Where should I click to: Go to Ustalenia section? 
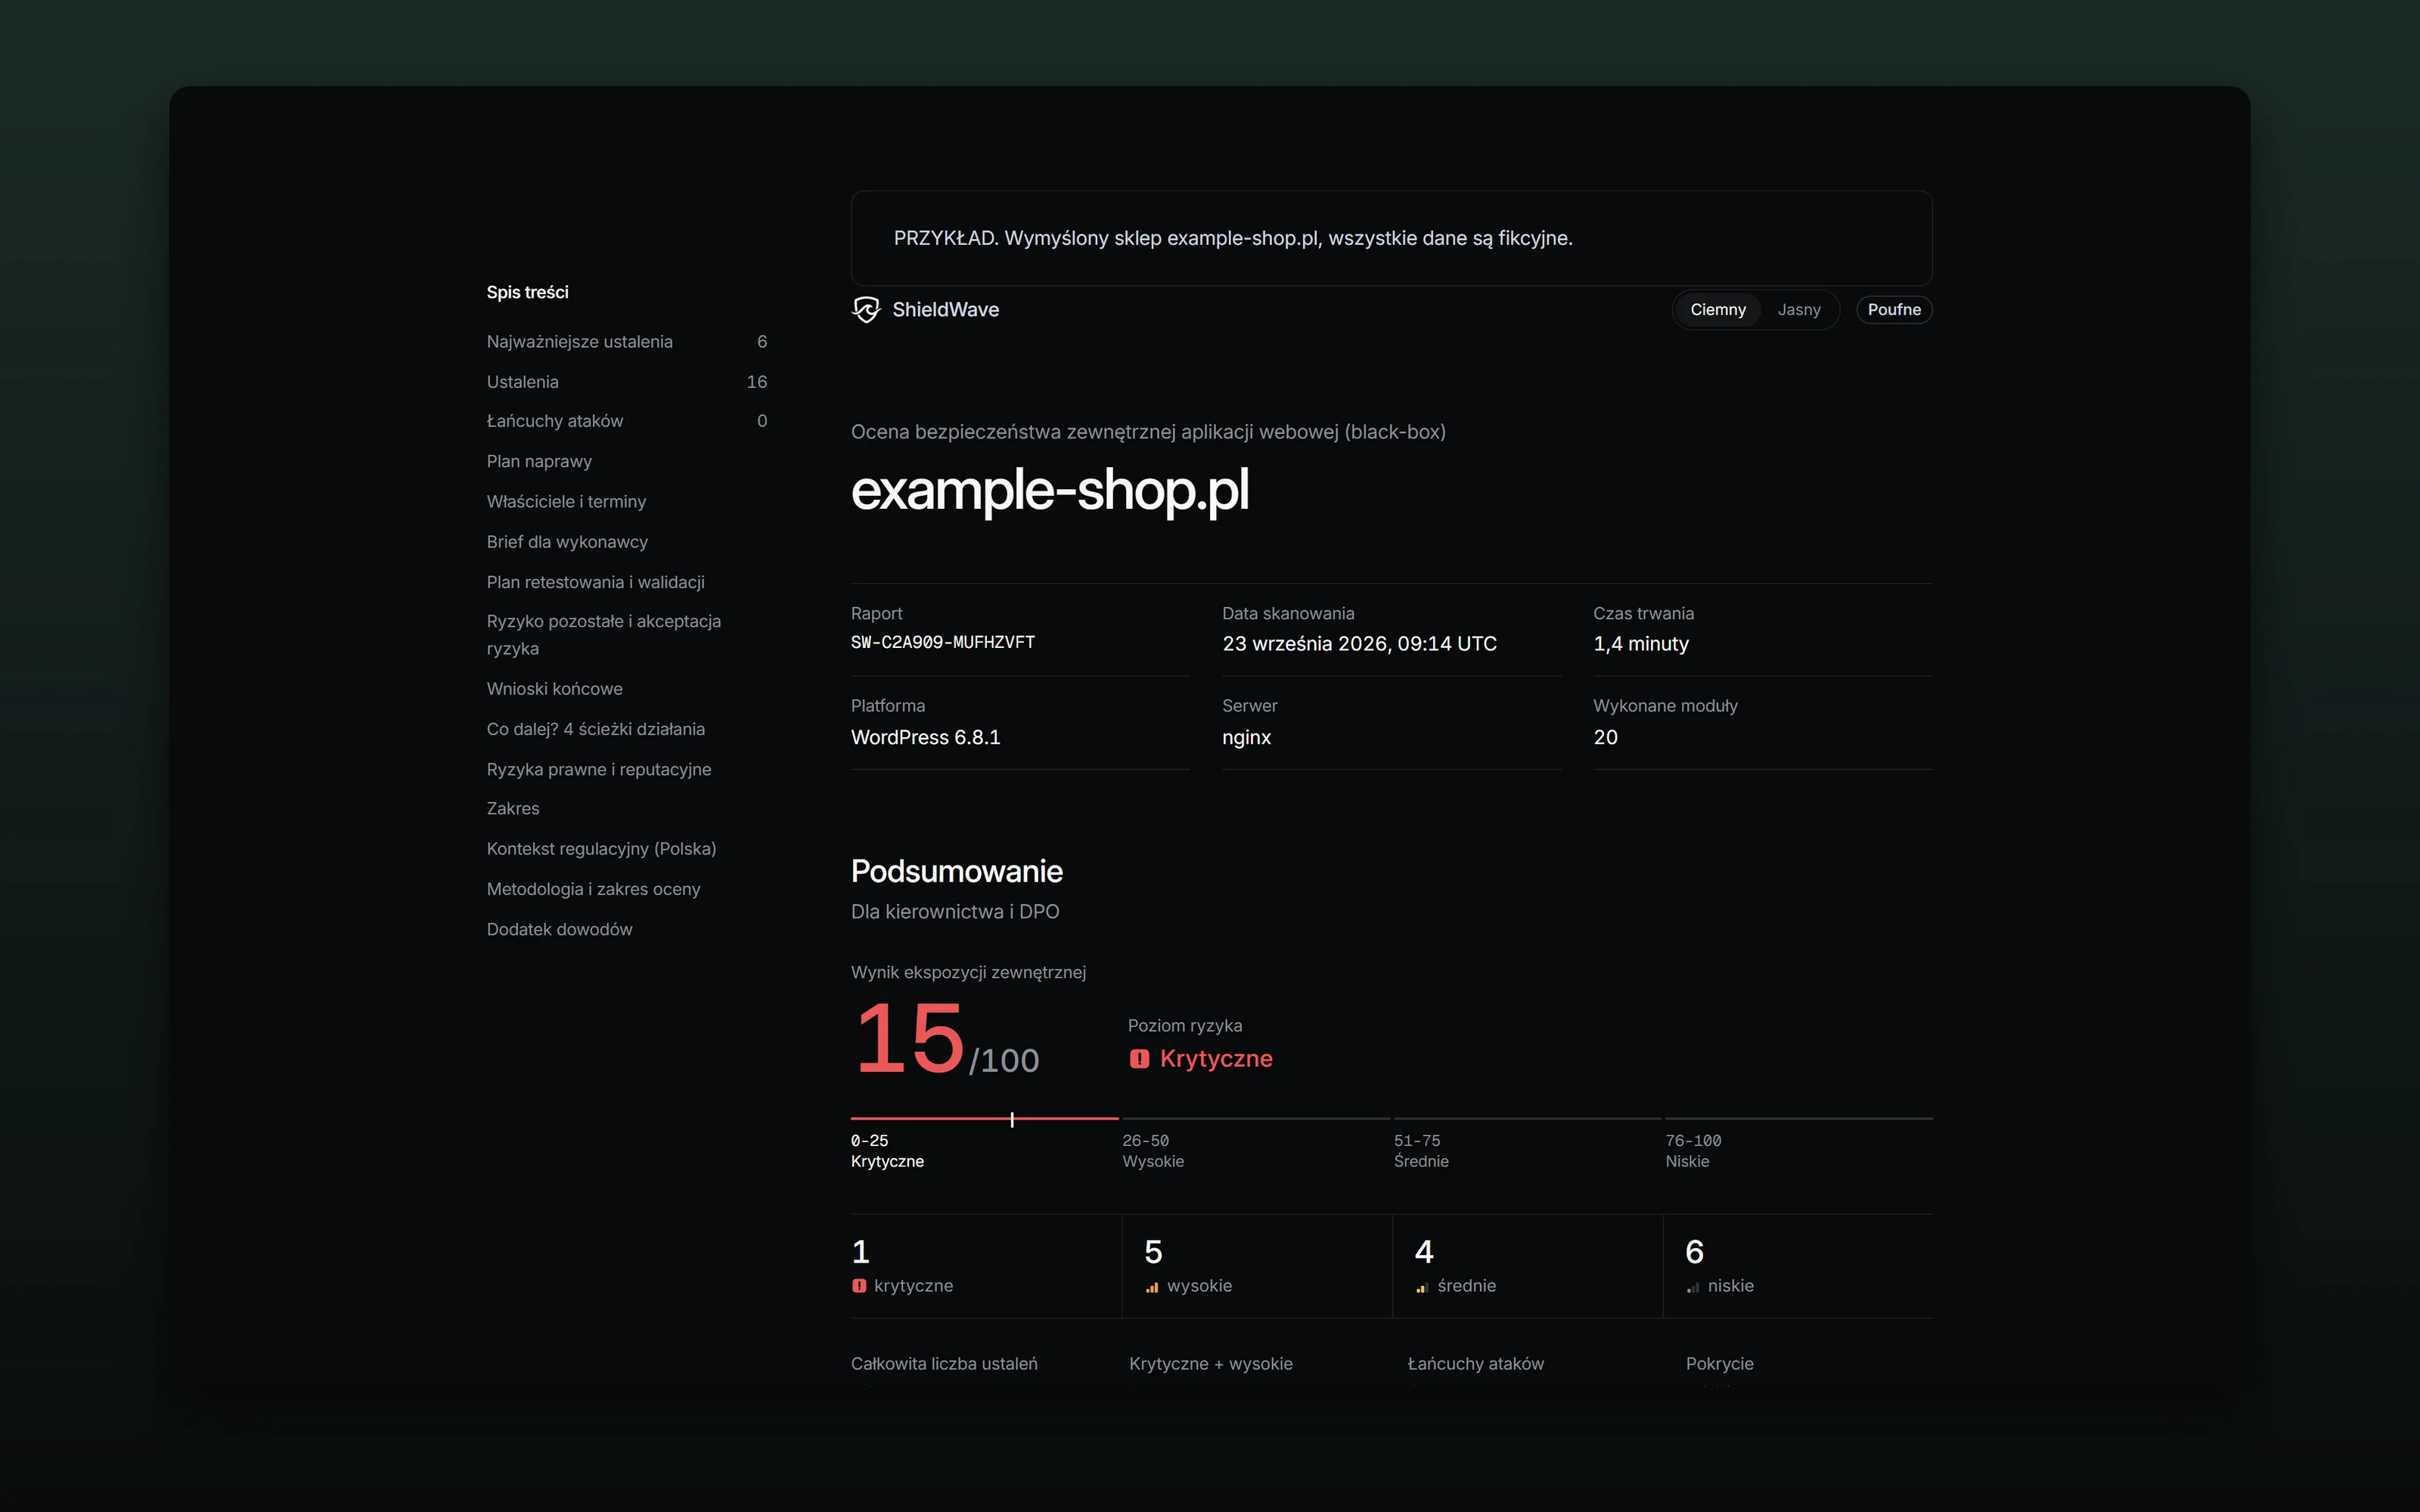627,382
